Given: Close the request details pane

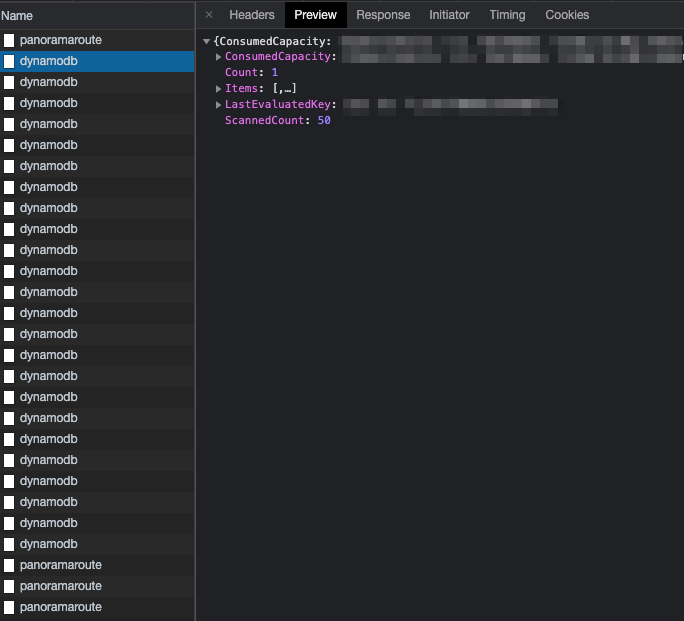Looking at the screenshot, I should point(209,15).
